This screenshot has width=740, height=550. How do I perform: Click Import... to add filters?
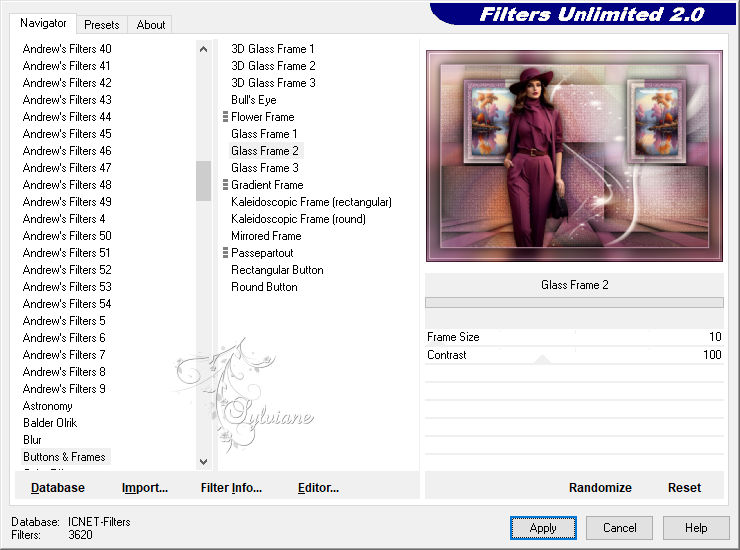pos(145,488)
